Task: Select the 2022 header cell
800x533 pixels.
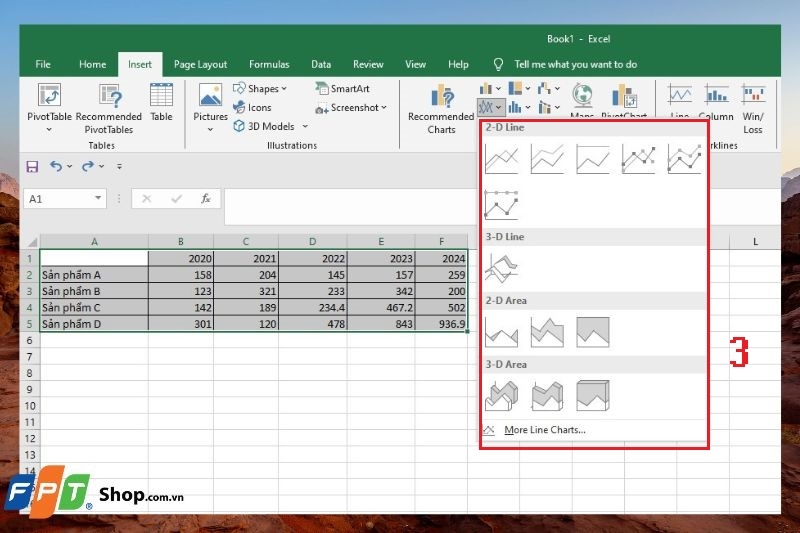Action: (313, 259)
